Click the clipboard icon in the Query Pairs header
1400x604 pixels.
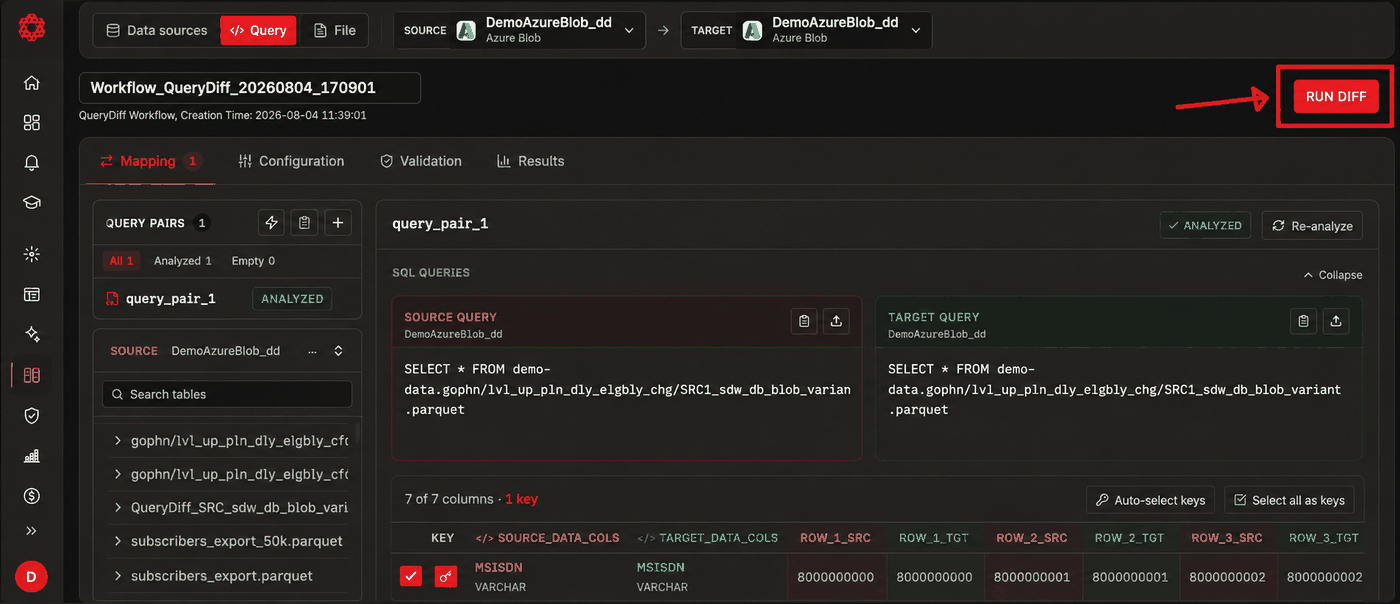[304, 223]
